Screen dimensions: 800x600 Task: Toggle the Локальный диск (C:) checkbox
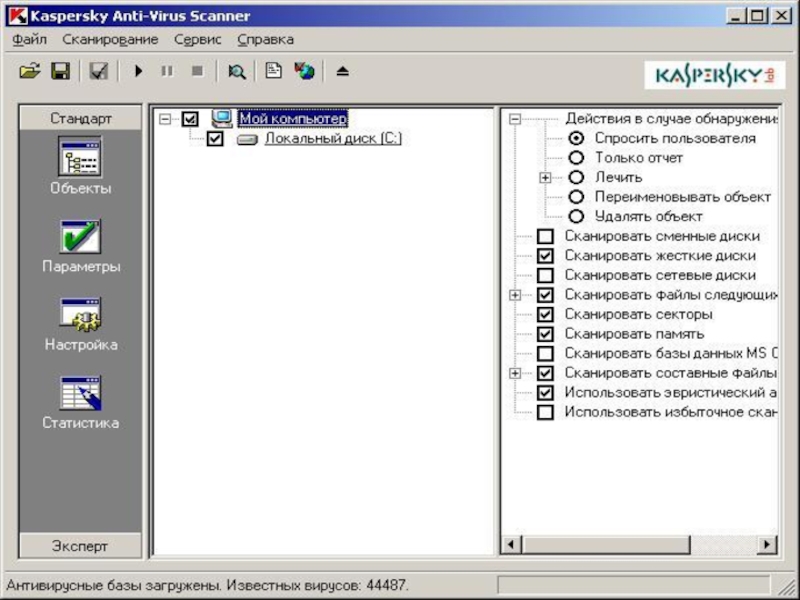(215, 138)
